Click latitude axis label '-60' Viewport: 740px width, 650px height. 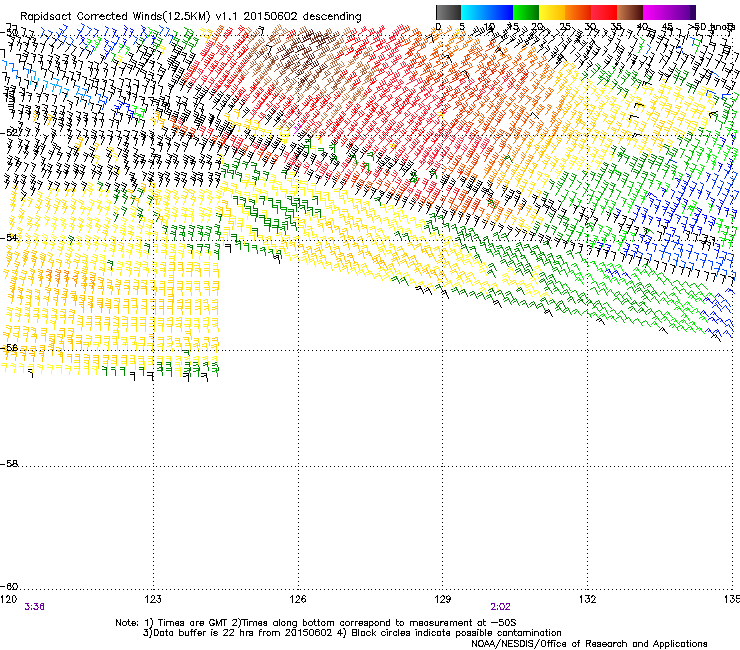9,587
